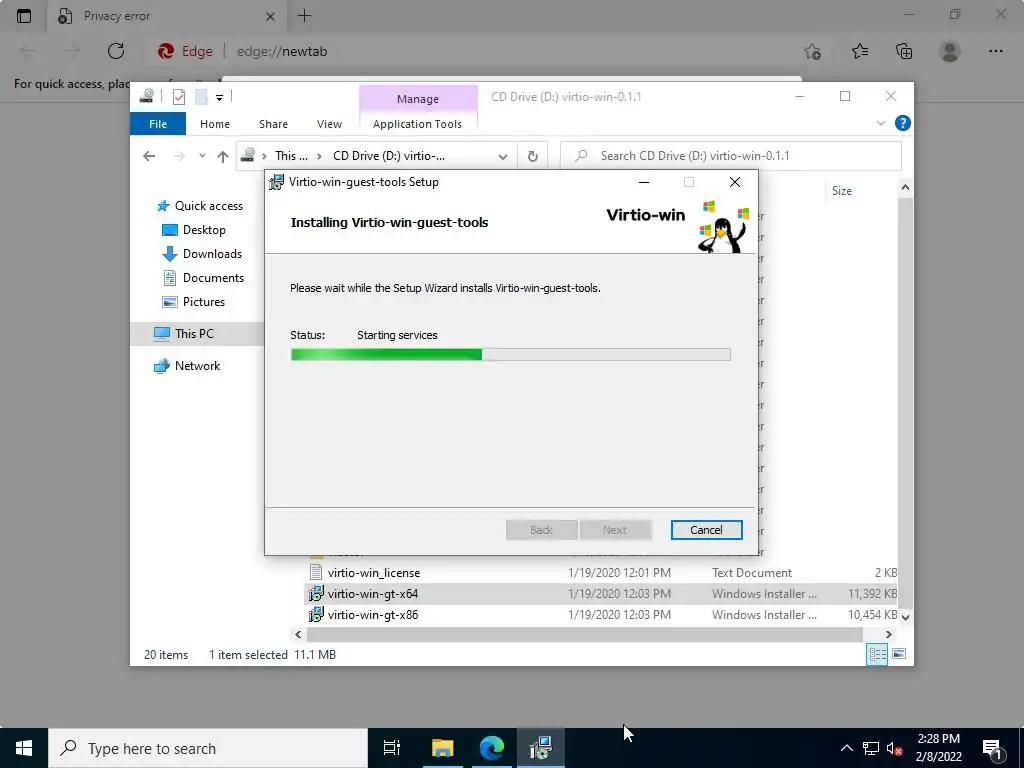This screenshot has height=768, width=1024.
Task: Switch to Large icons view layout
Action: (899, 654)
